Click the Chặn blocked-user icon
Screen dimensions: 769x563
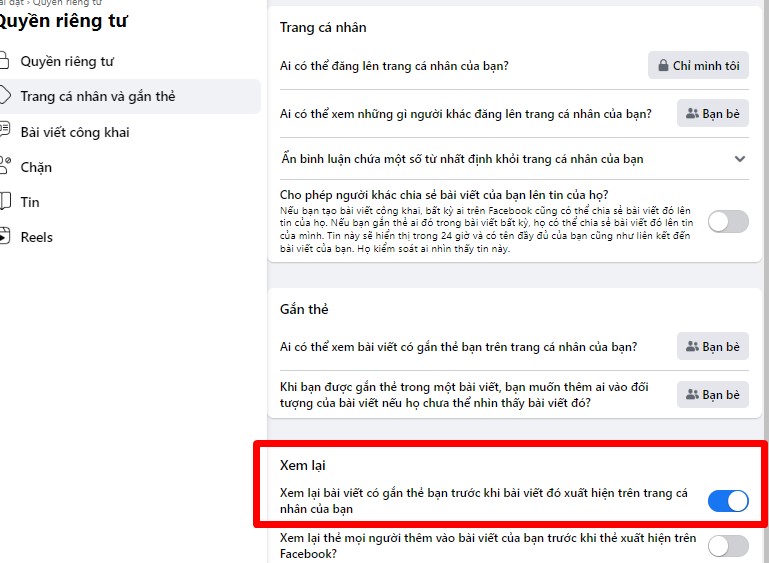(x=4, y=166)
